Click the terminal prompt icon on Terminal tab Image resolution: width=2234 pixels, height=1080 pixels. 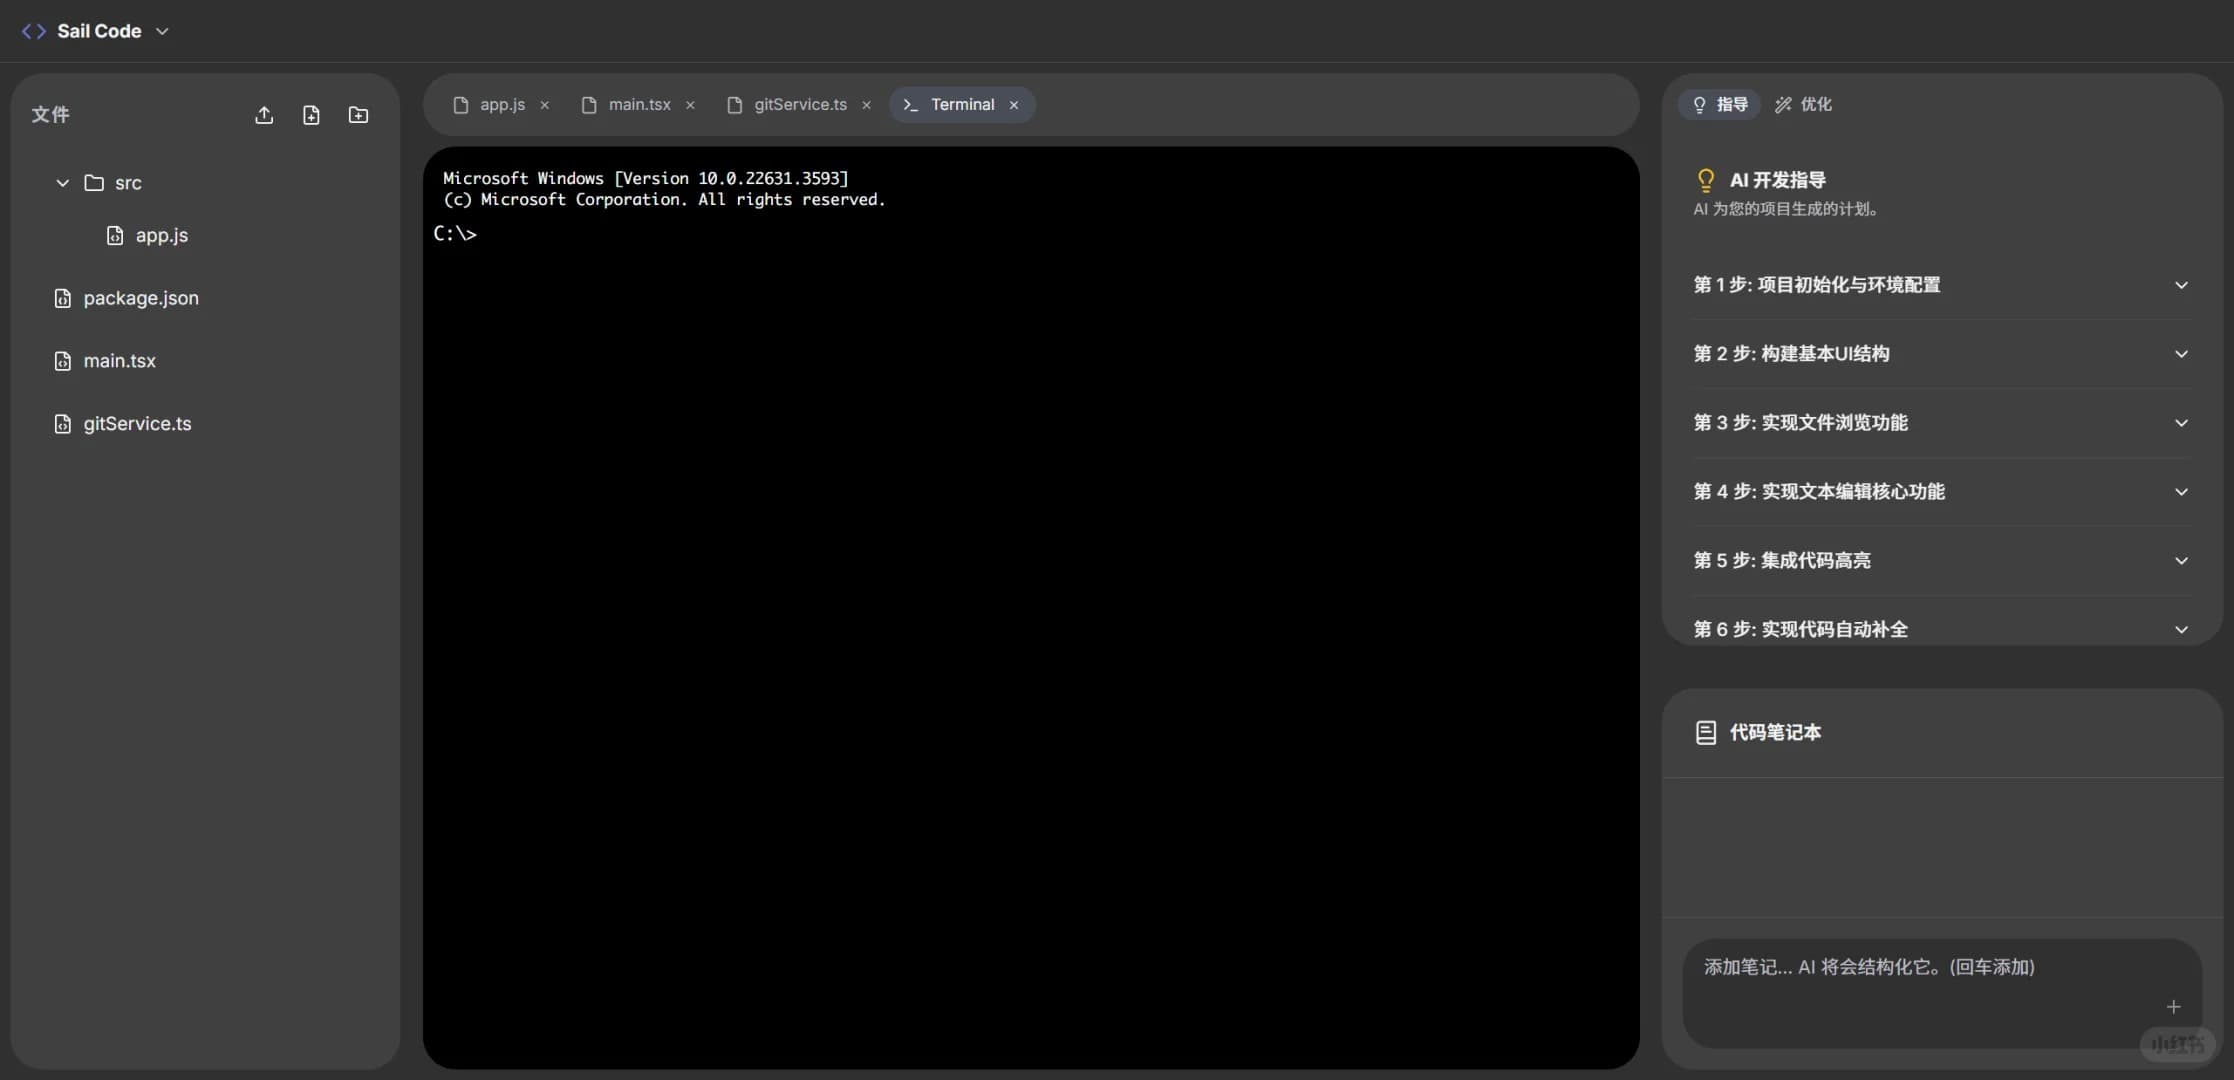point(910,105)
